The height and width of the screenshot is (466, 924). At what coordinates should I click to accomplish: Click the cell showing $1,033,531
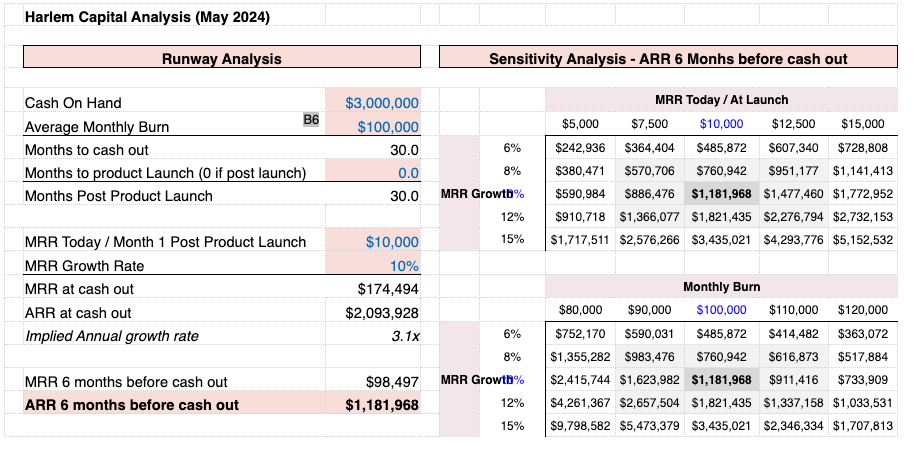click(x=863, y=403)
